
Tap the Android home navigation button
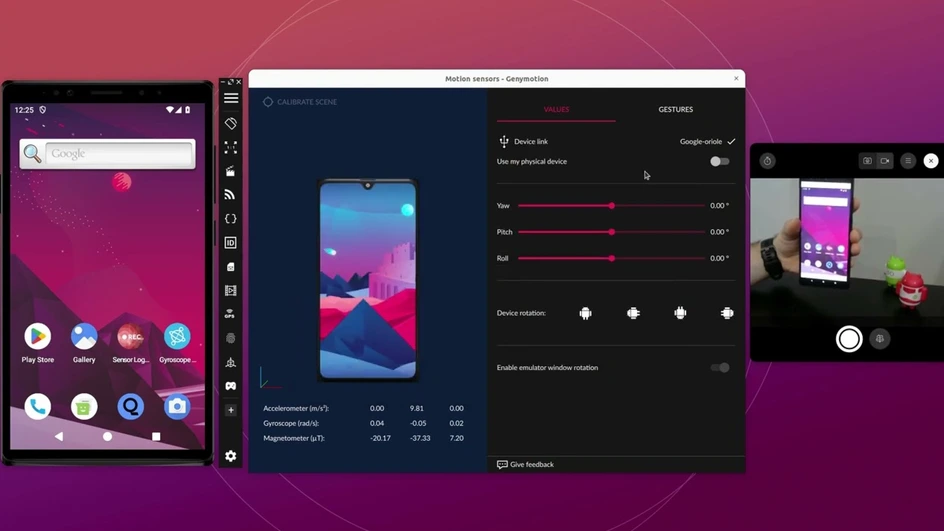(x=107, y=436)
